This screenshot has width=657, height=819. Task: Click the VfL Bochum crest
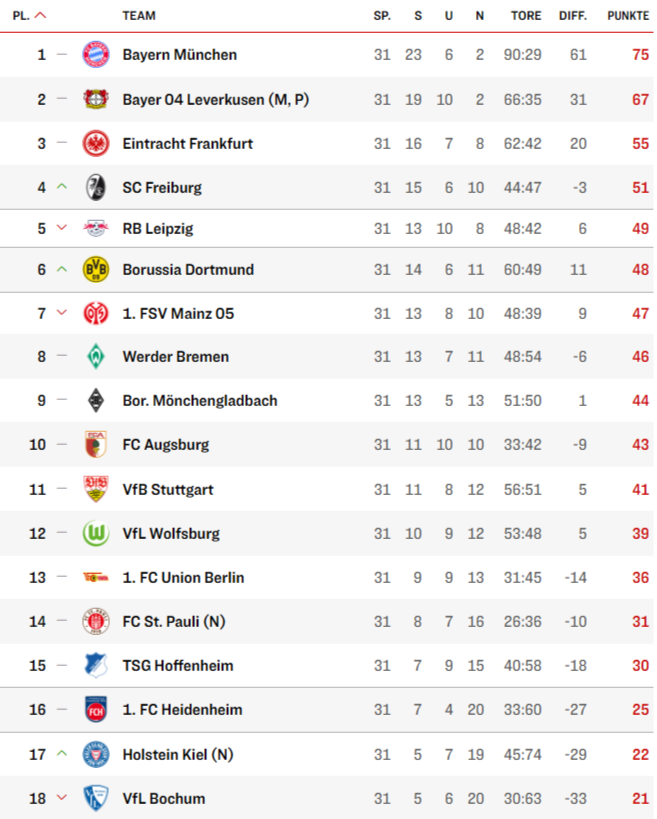click(x=96, y=798)
